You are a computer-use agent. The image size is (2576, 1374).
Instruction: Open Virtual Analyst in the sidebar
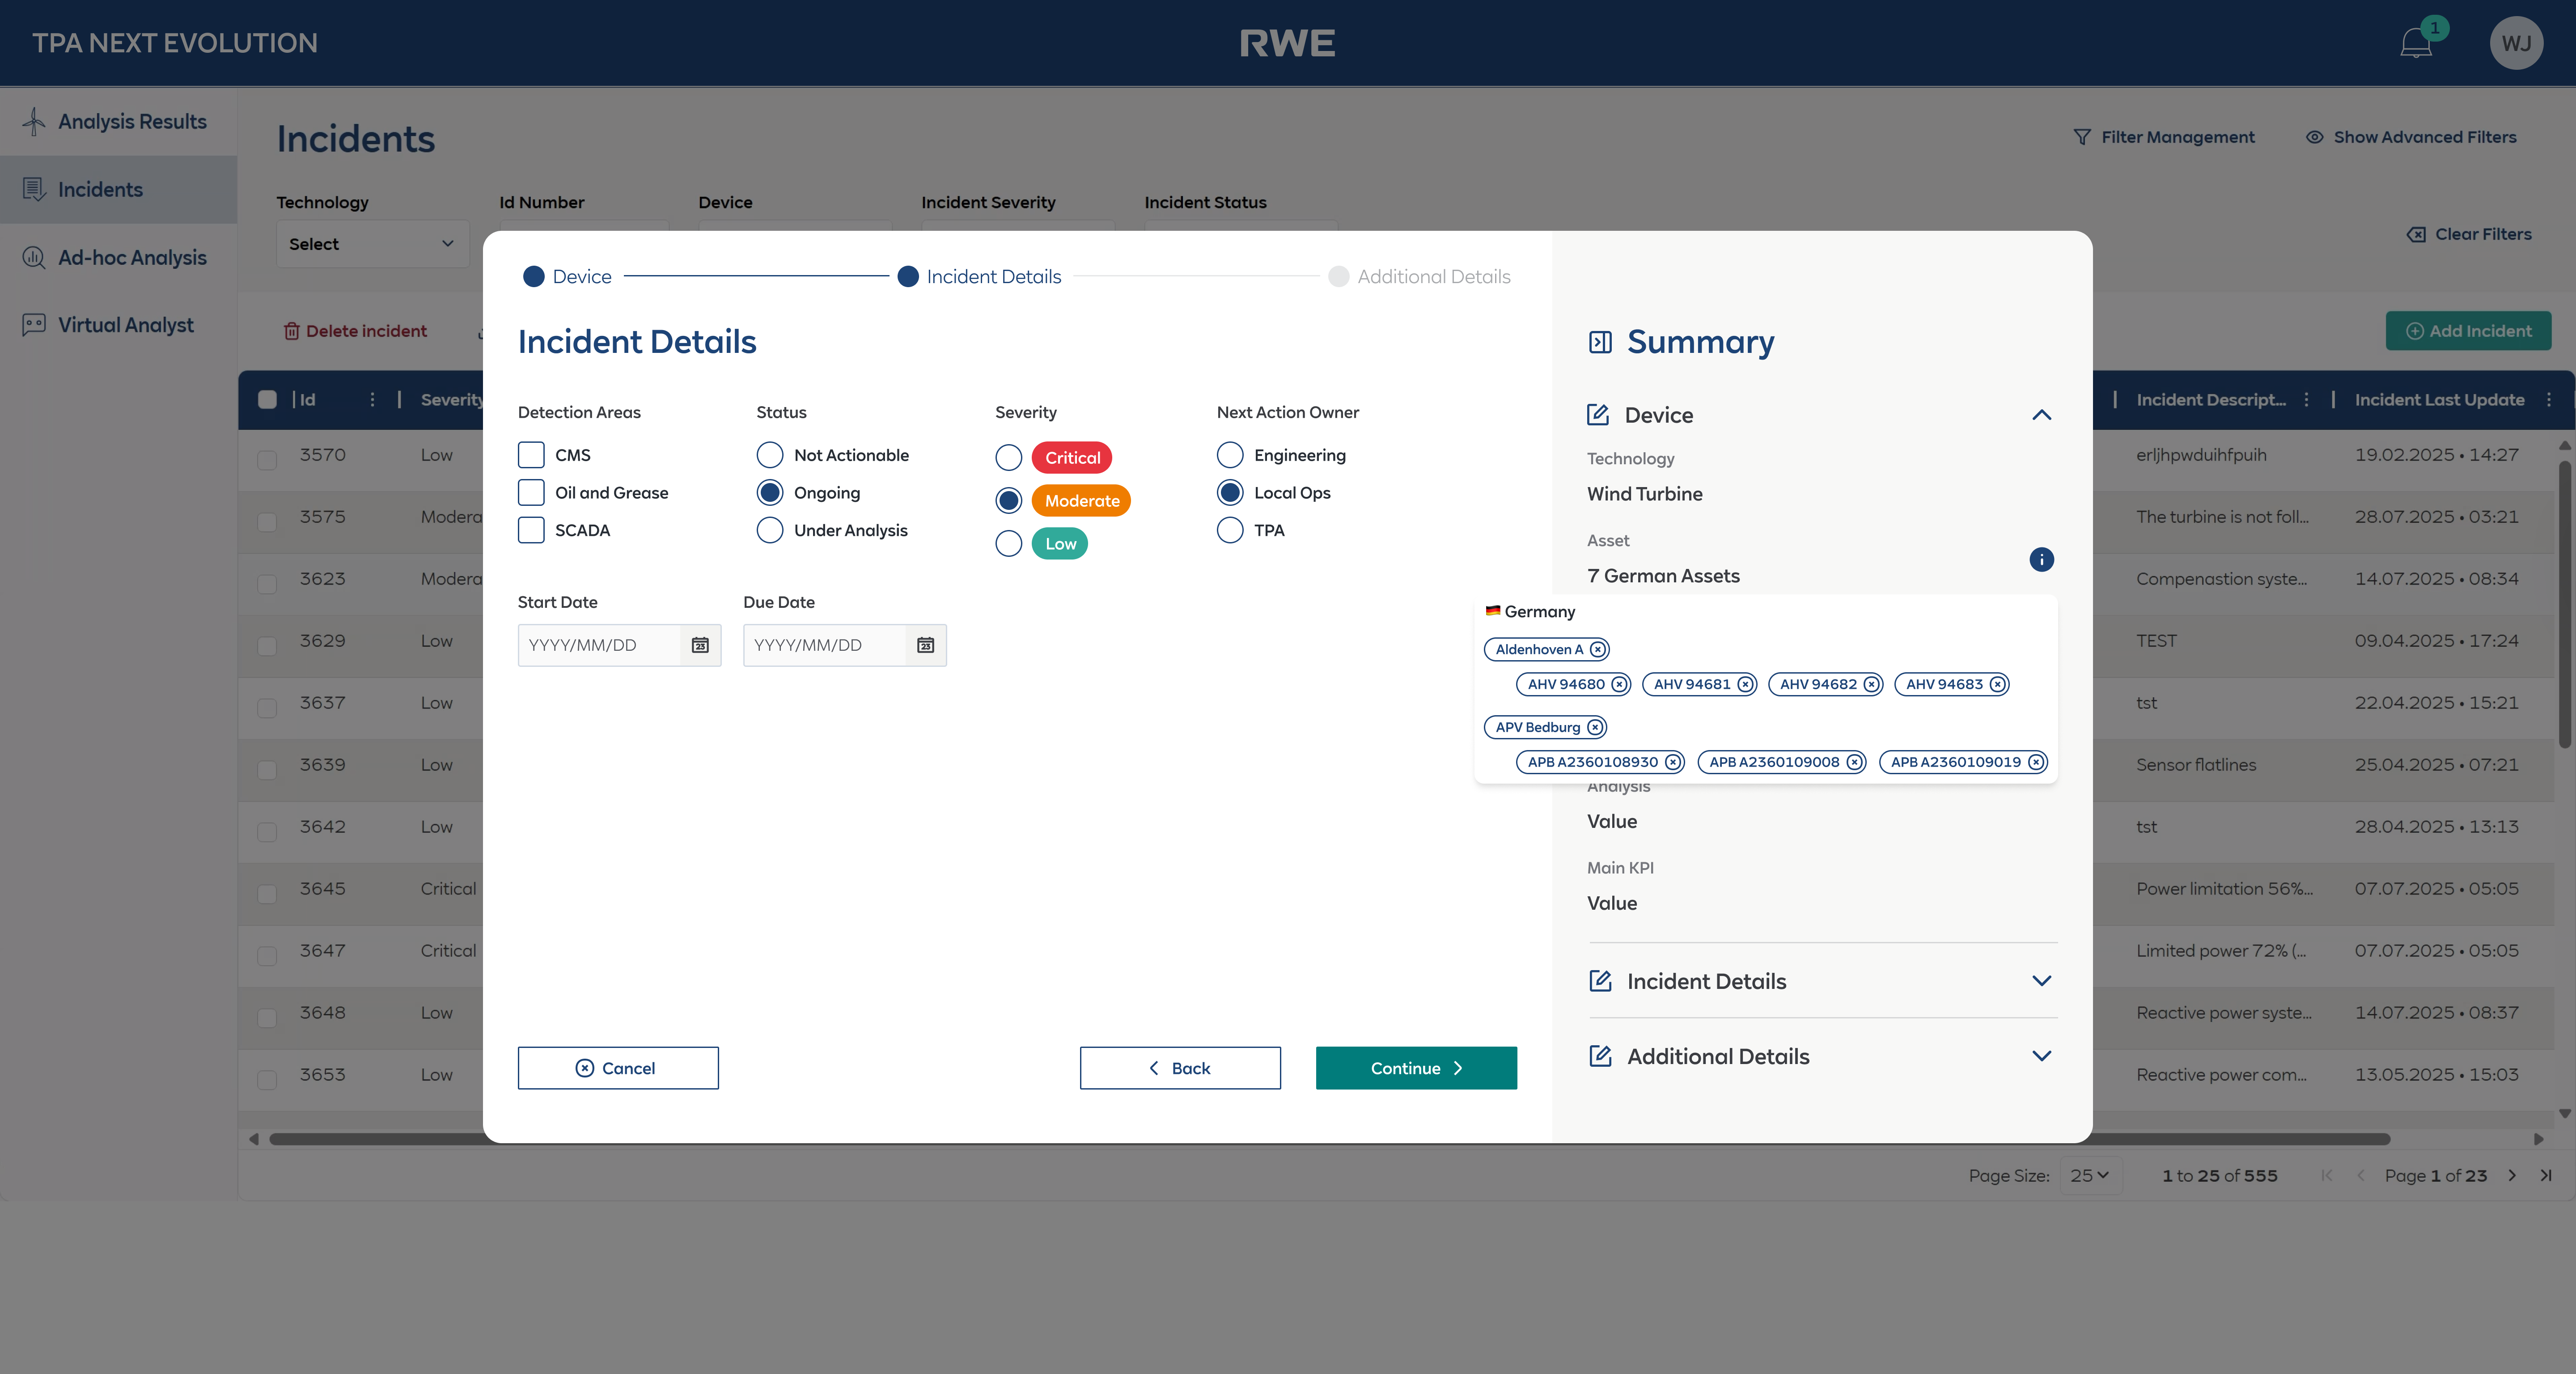[x=118, y=325]
